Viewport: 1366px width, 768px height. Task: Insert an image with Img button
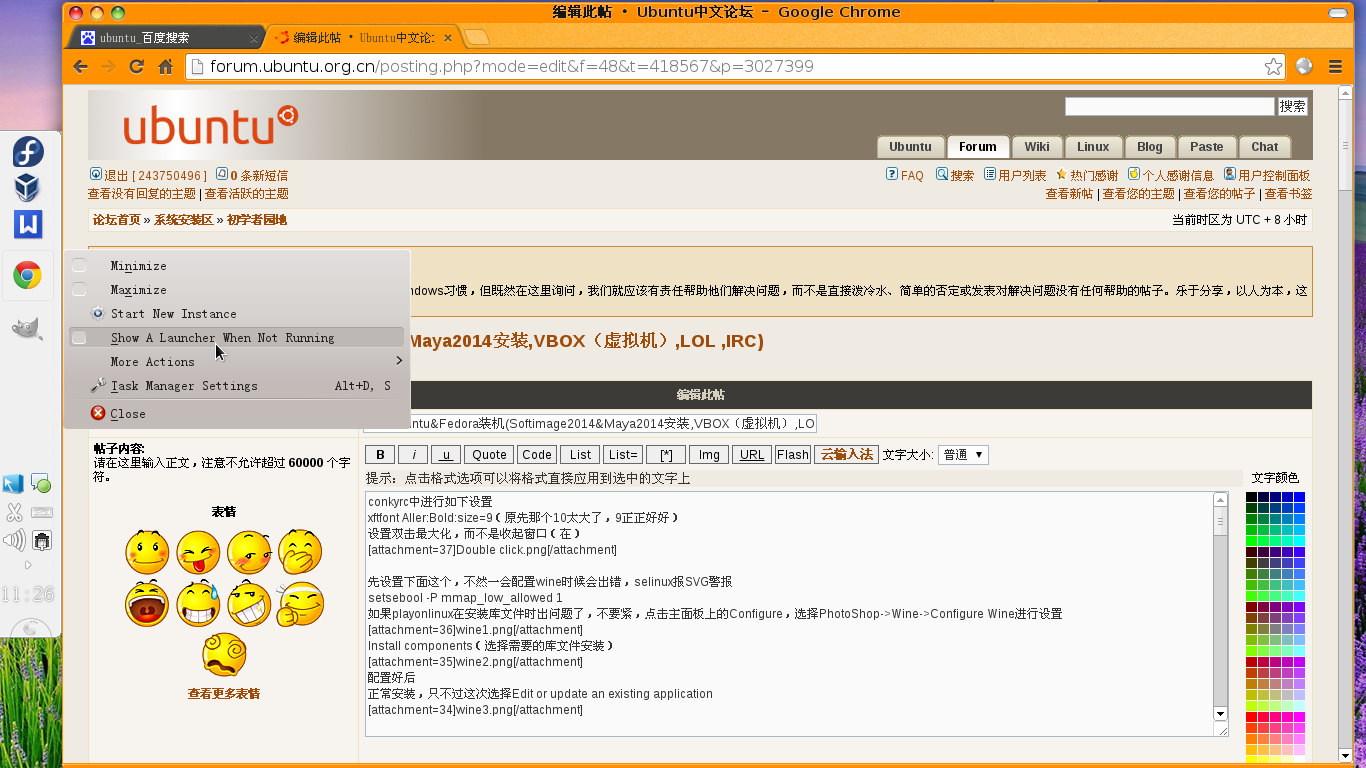(x=709, y=454)
